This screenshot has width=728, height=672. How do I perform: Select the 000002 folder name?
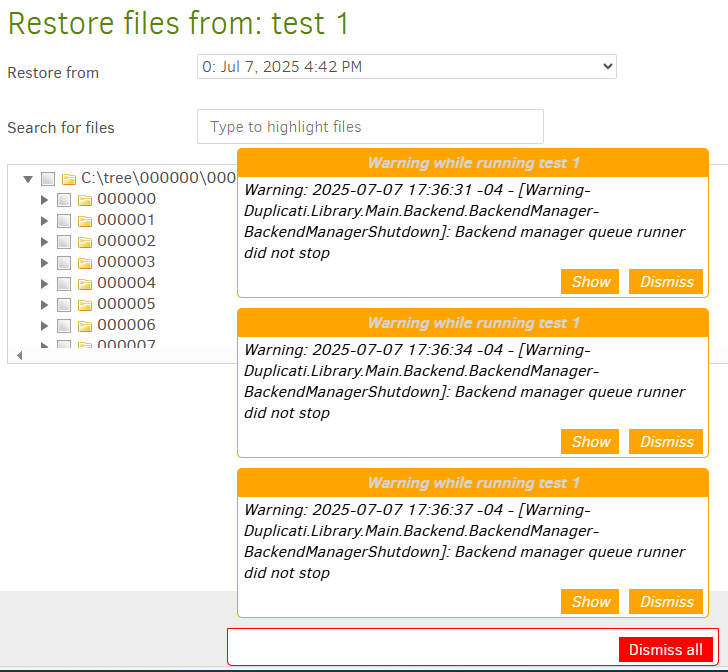pos(126,241)
